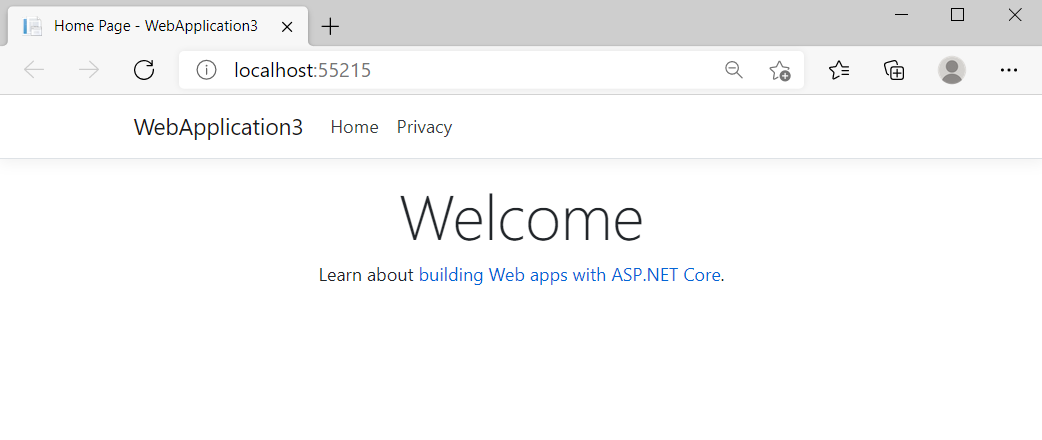Viewport: 1042px width, 440px height.
Task: Go to the Home nav item
Action: [354, 127]
